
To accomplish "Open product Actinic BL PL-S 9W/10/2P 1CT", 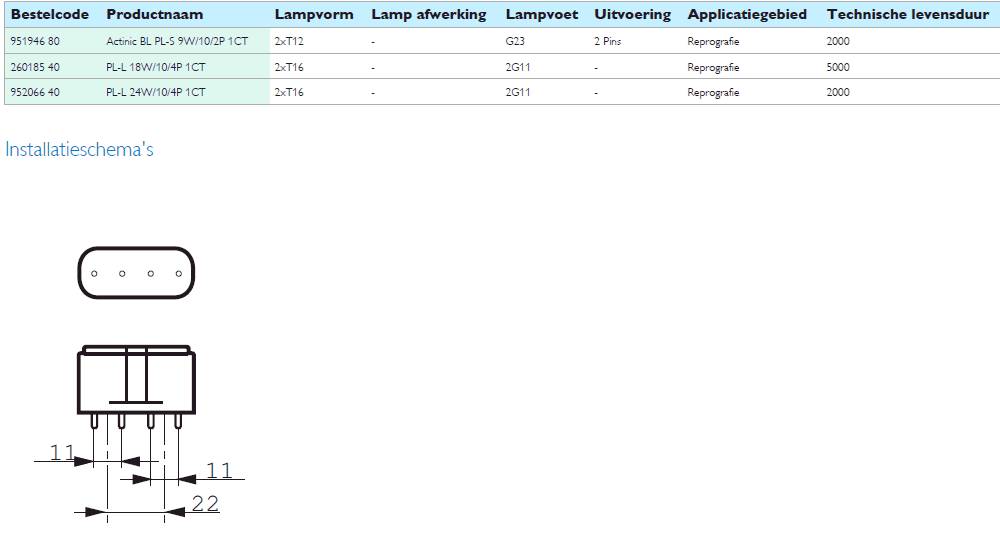I will point(177,42).
